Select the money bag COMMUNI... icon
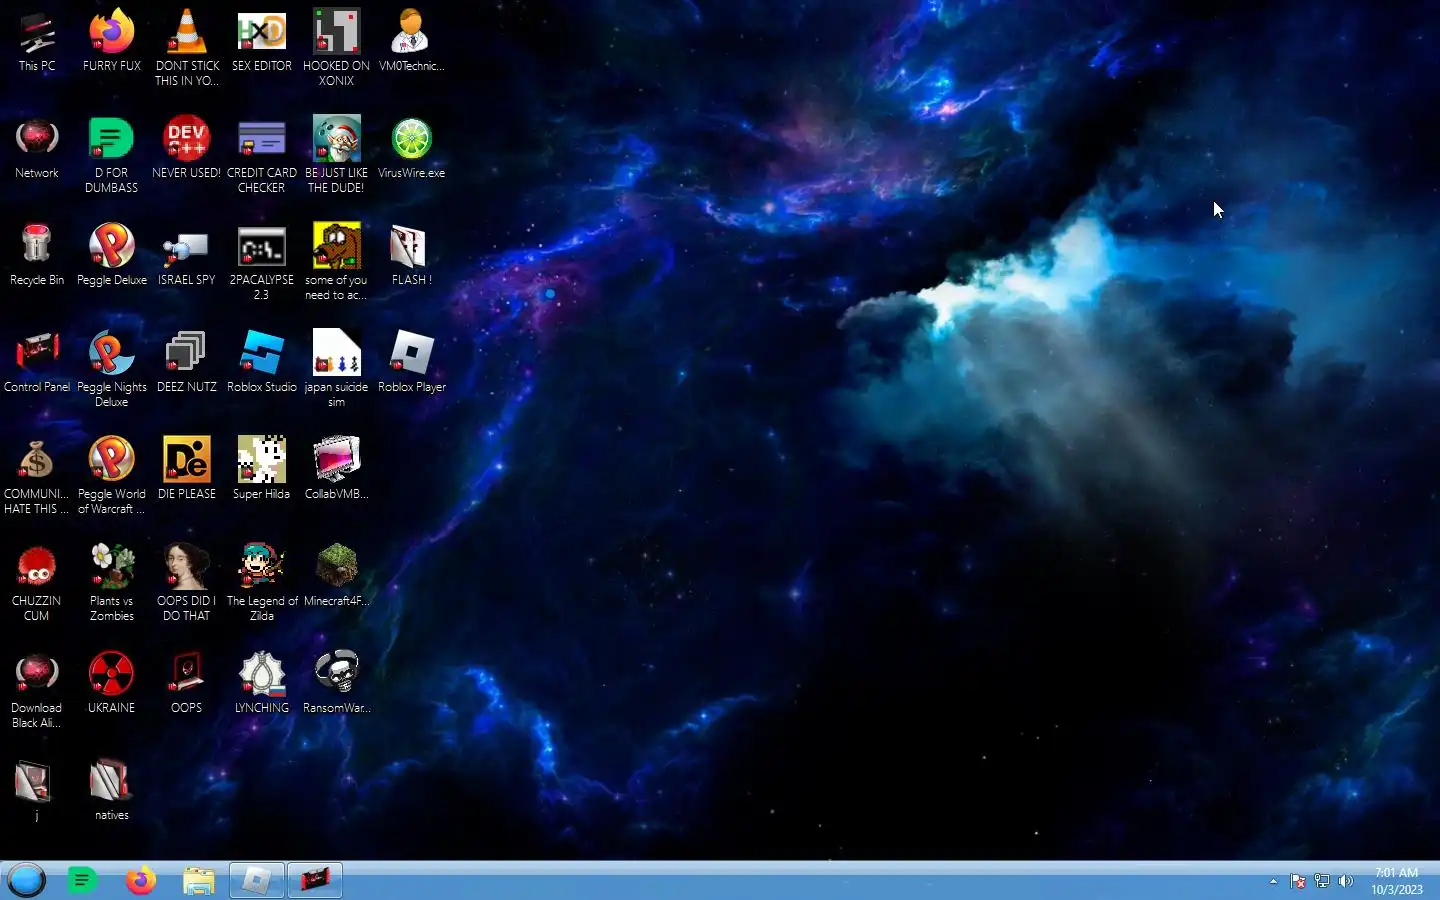The height and width of the screenshot is (900, 1440). [37, 476]
